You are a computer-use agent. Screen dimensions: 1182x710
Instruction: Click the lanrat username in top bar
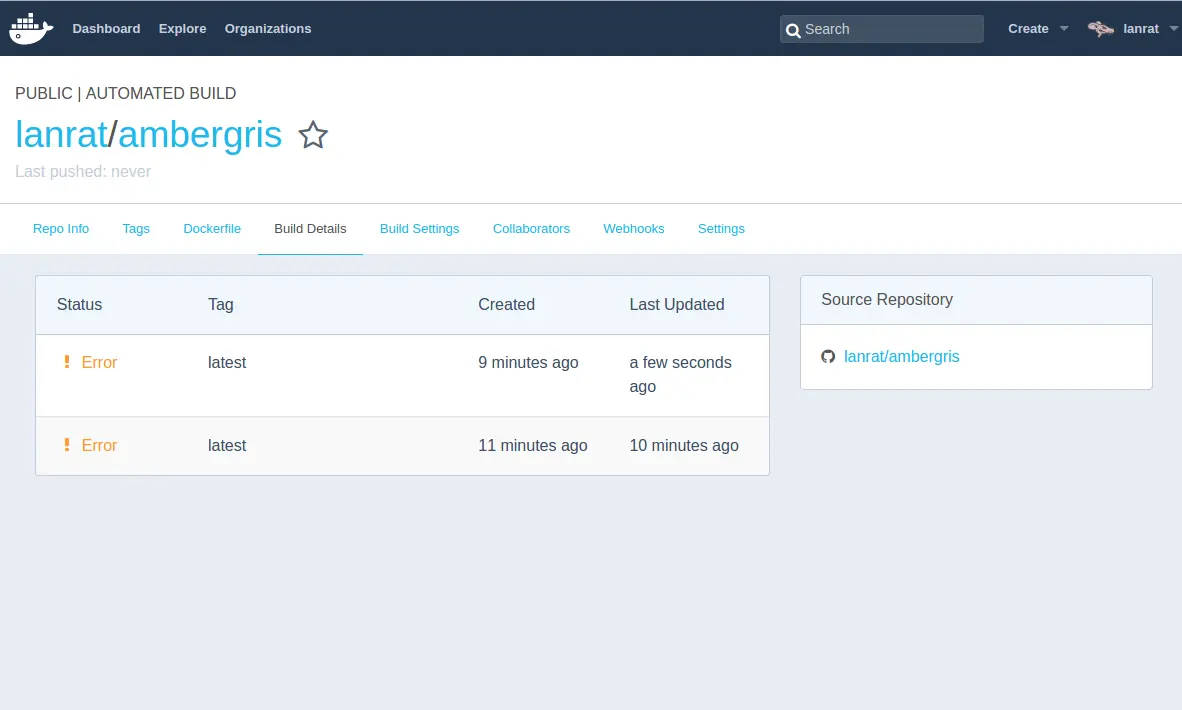1141,29
